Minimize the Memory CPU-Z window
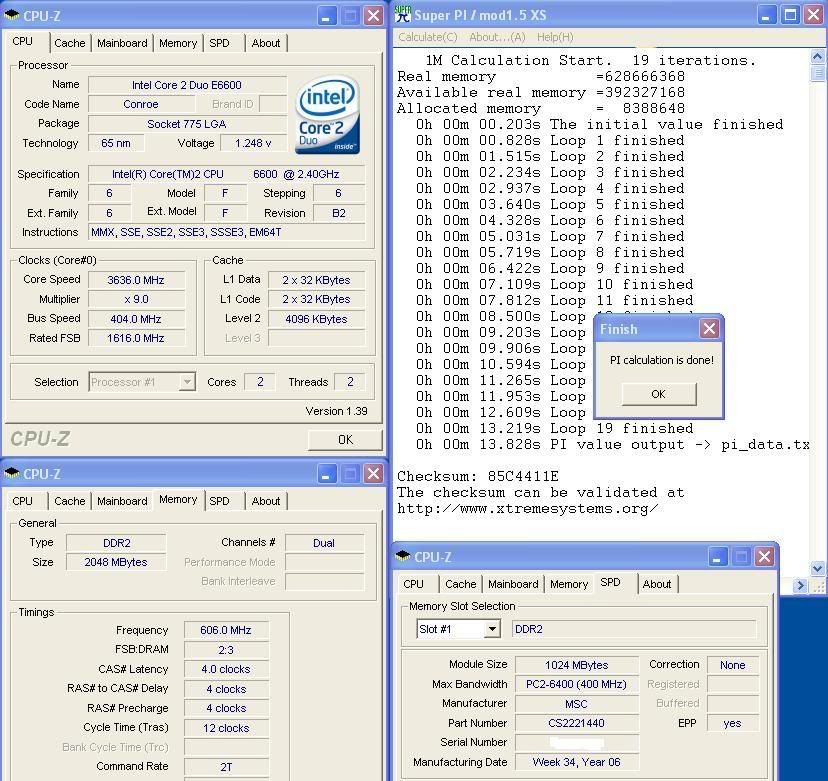Screen dimensions: 828x781 326,474
